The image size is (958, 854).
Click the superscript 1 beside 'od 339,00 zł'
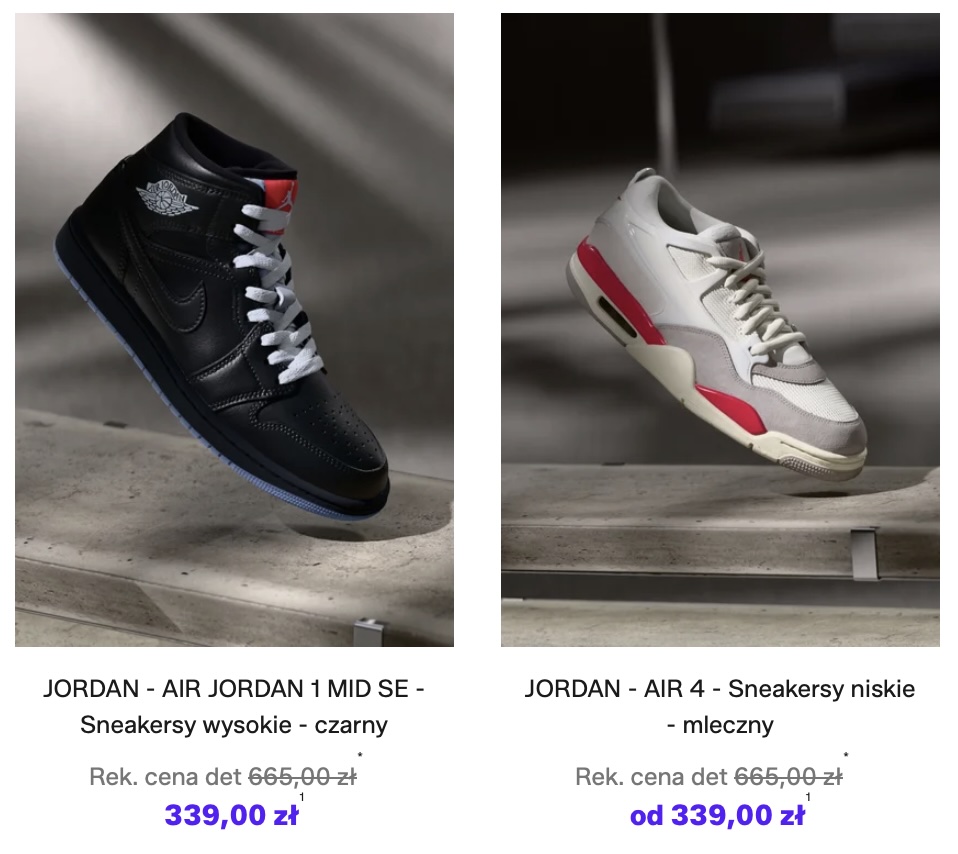[808, 797]
